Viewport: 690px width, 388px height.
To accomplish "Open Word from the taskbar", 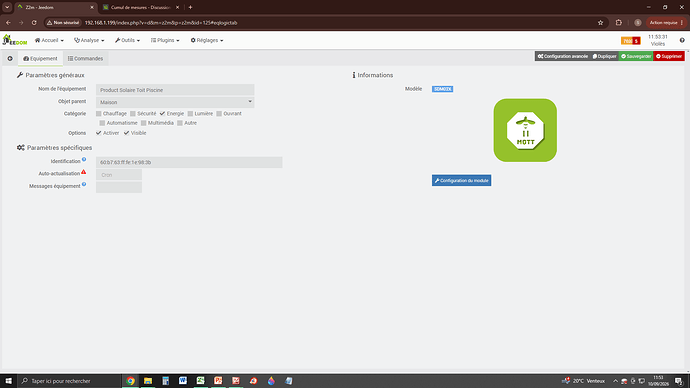I will 183,381.
